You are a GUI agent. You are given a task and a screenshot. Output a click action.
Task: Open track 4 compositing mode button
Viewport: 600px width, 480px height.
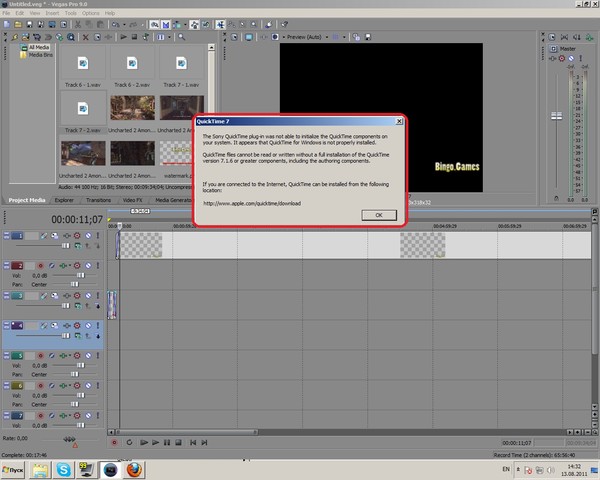click(x=78, y=336)
